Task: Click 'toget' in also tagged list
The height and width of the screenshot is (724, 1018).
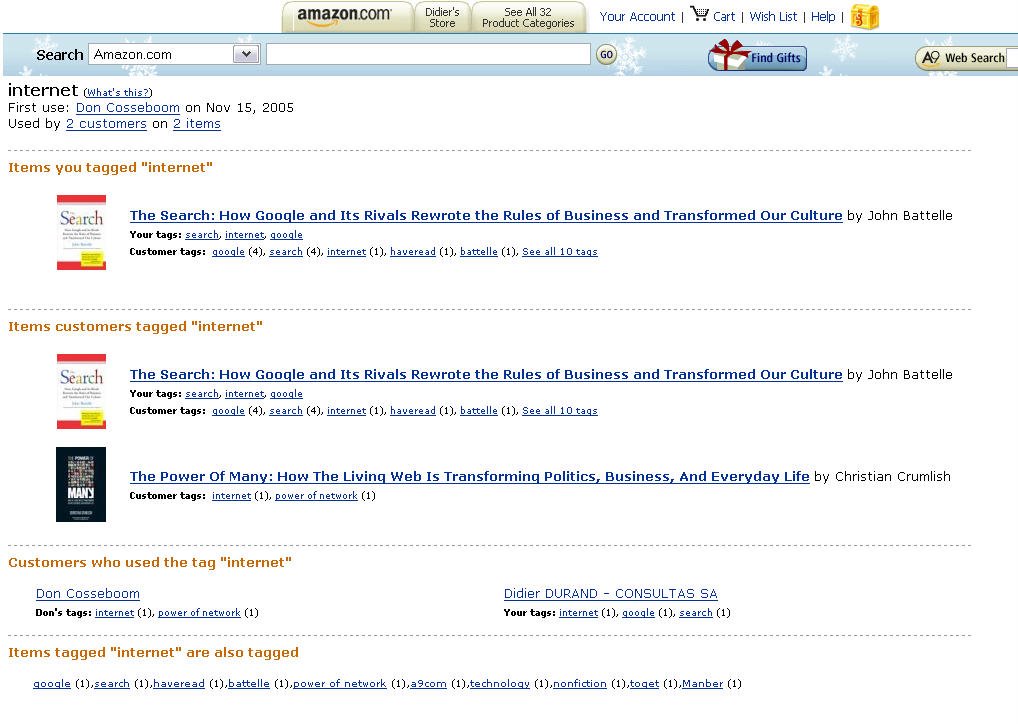Action: pos(644,683)
